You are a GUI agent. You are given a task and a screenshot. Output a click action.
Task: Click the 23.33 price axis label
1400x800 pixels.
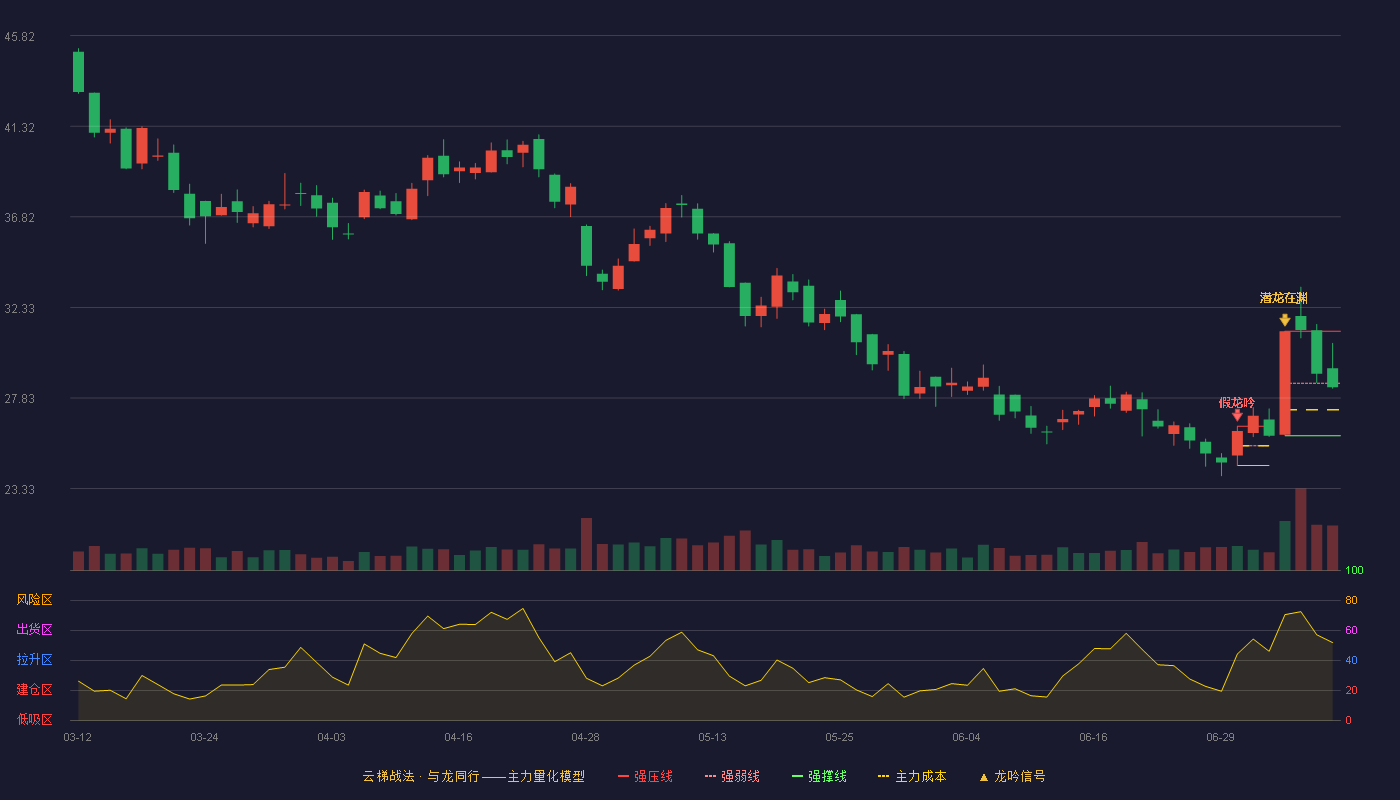[x=20, y=490]
